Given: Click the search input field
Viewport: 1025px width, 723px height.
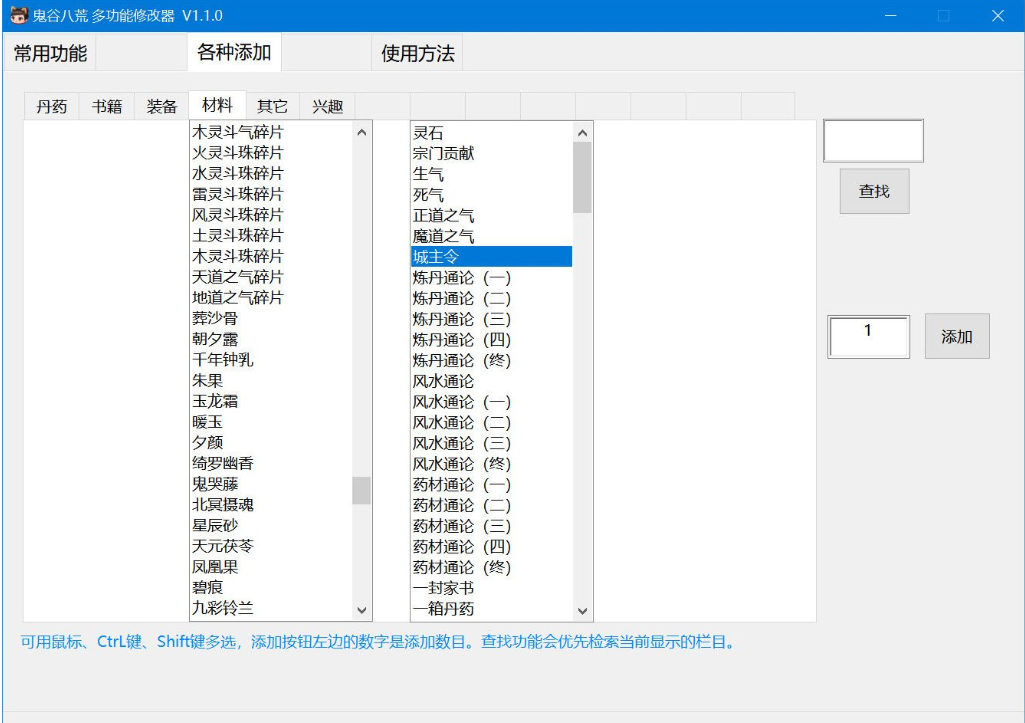Looking at the screenshot, I should coord(871,140).
